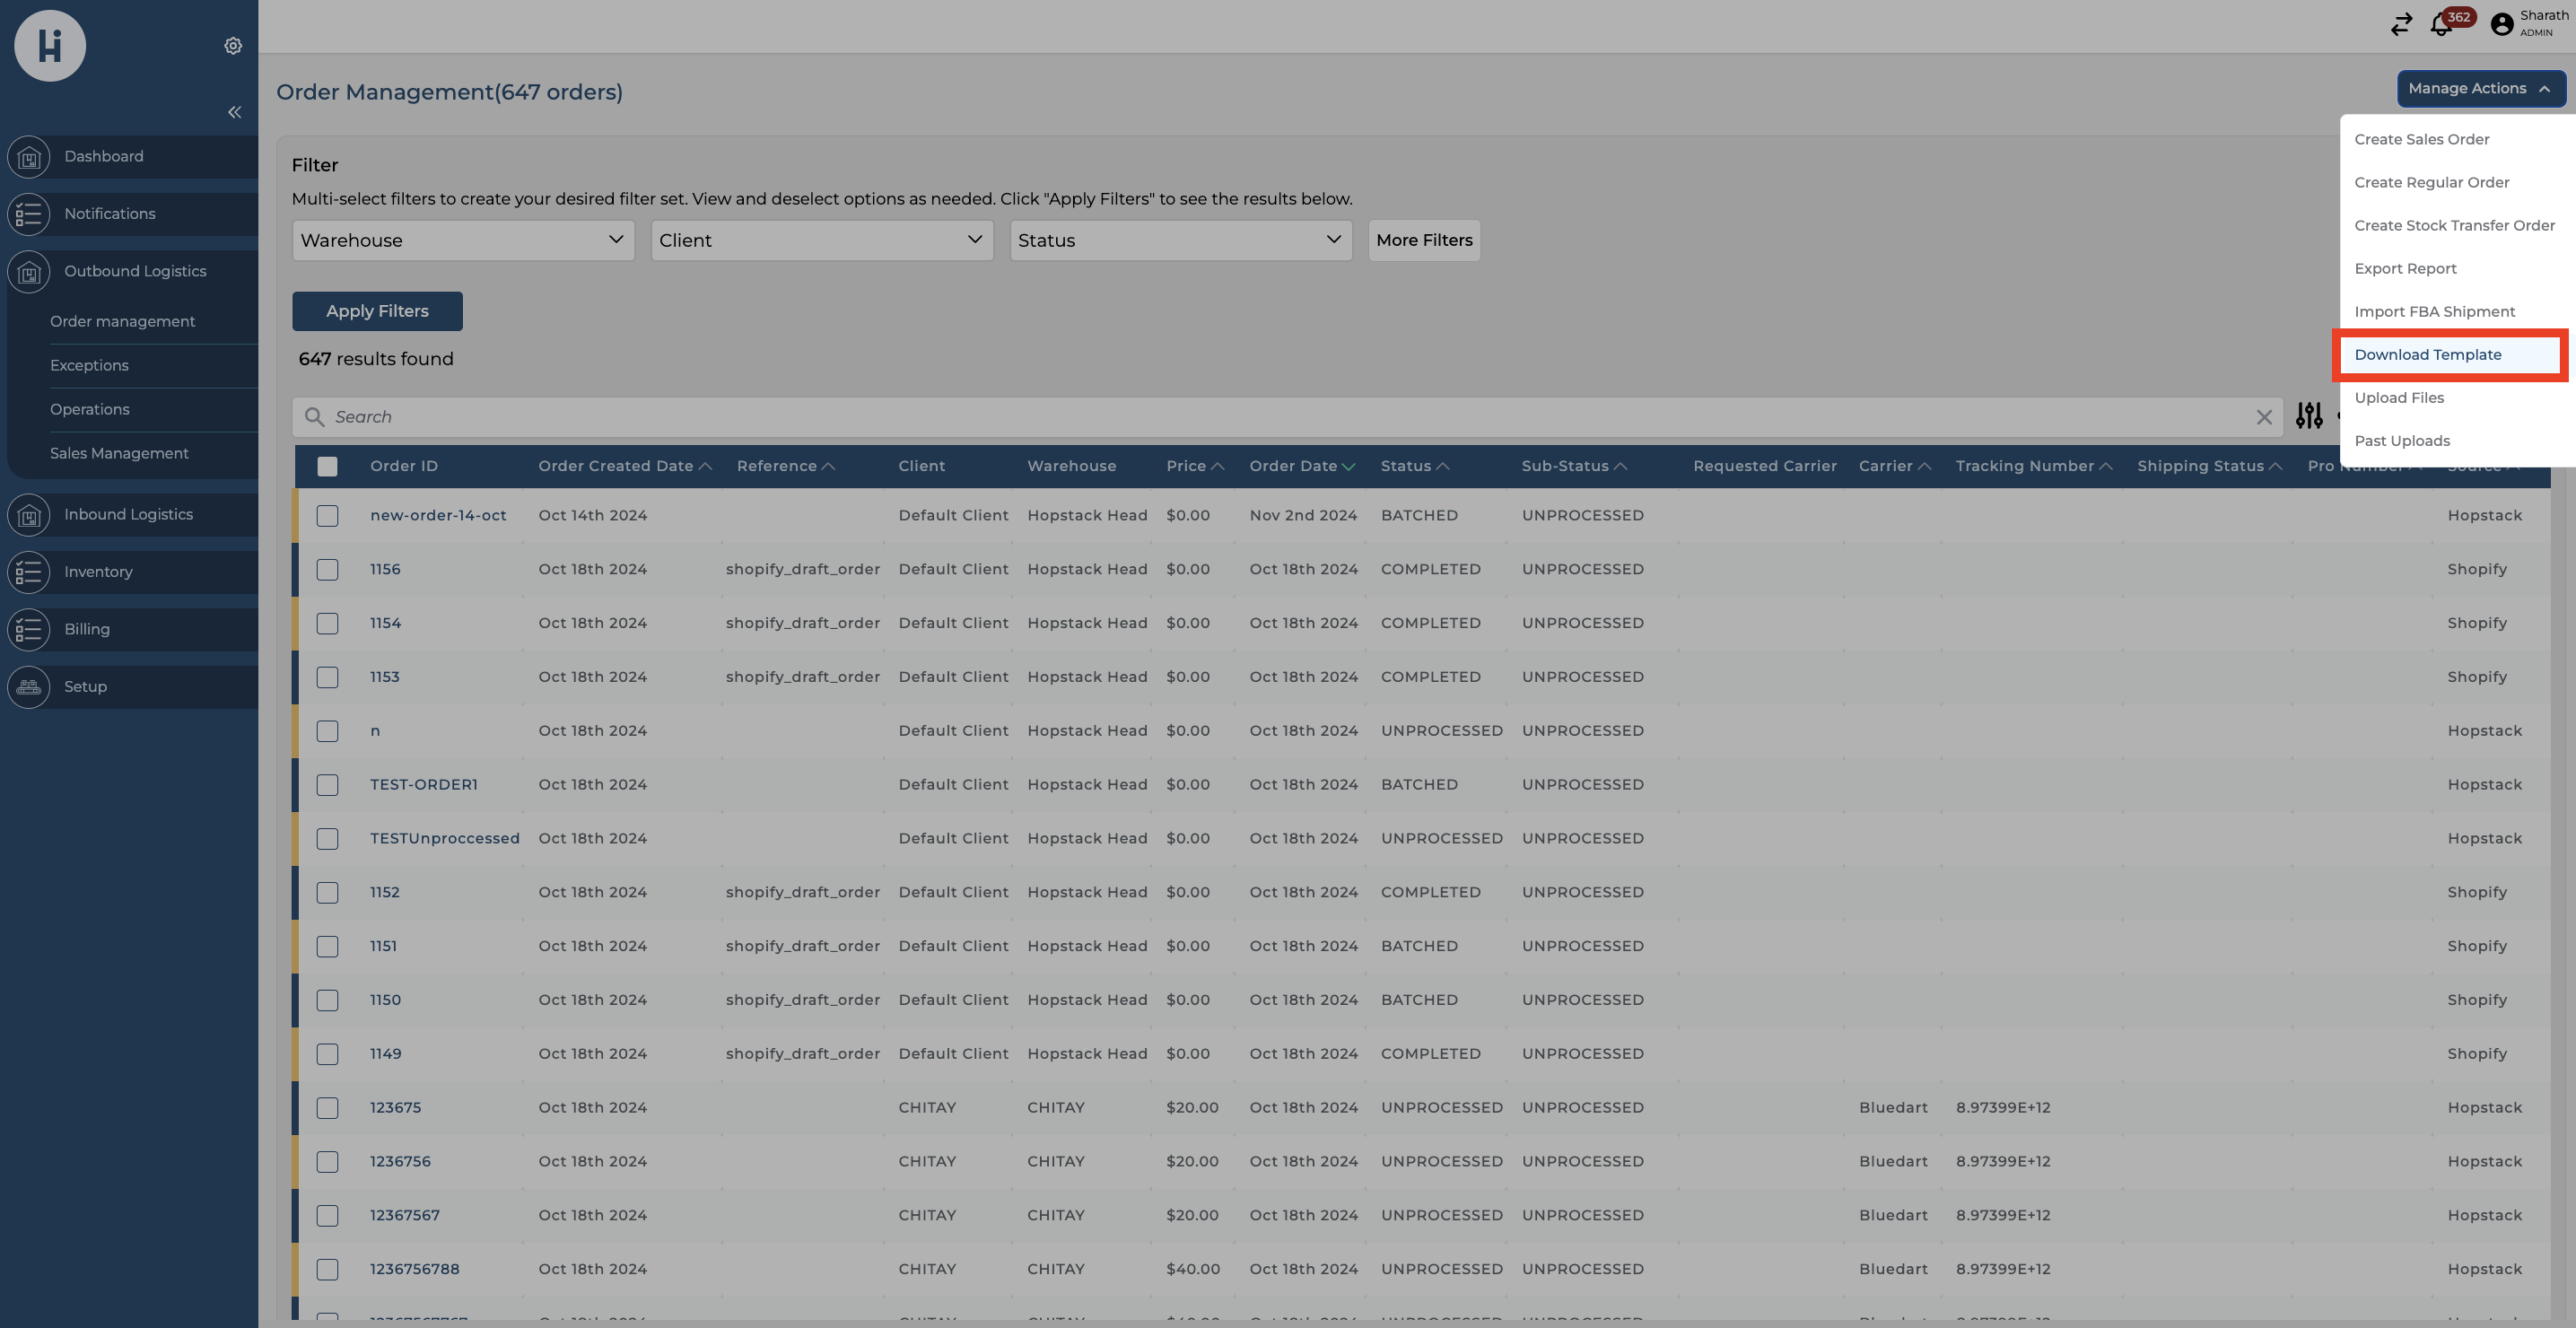This screenshot has width=2576, height=1328.
Task: Collapse the sidebar with double-chevron icon
Action: point(234,112)
